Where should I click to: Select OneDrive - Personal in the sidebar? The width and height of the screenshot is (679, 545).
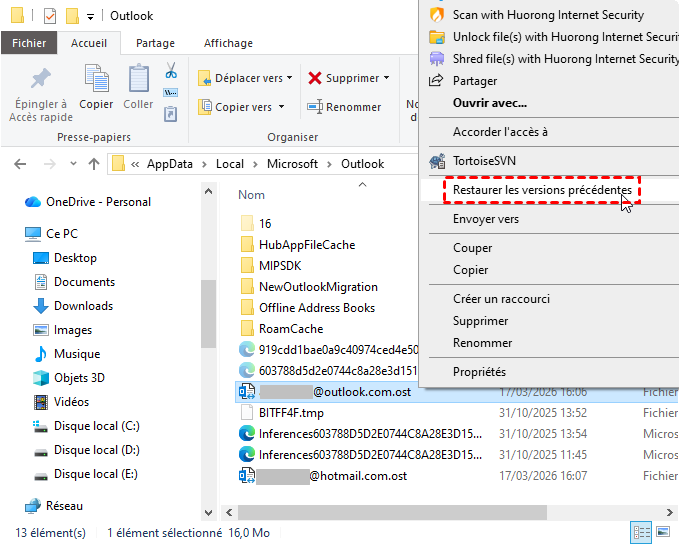88,202
